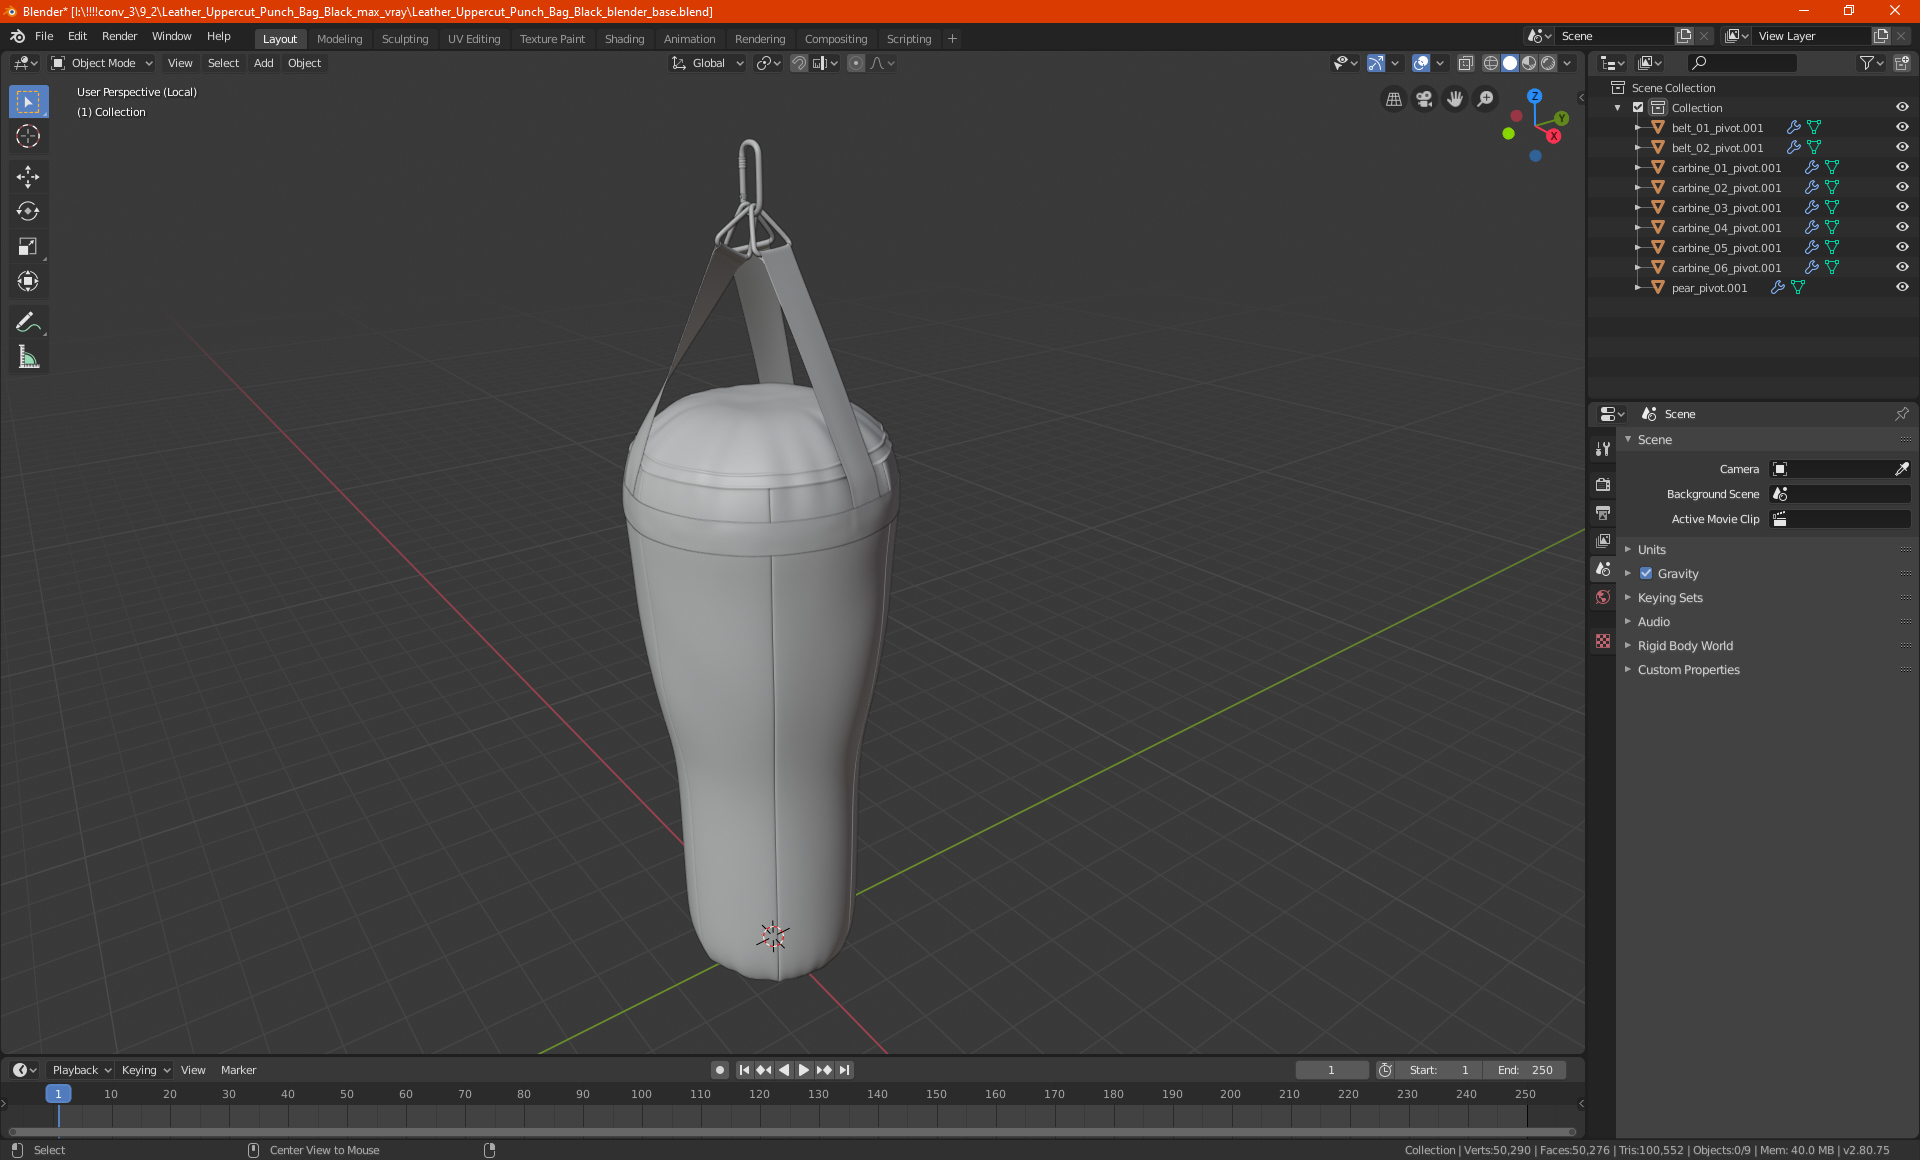Toggle snapping magnet
Viewport: 1920px width, 1160px height.
[799, 63]
